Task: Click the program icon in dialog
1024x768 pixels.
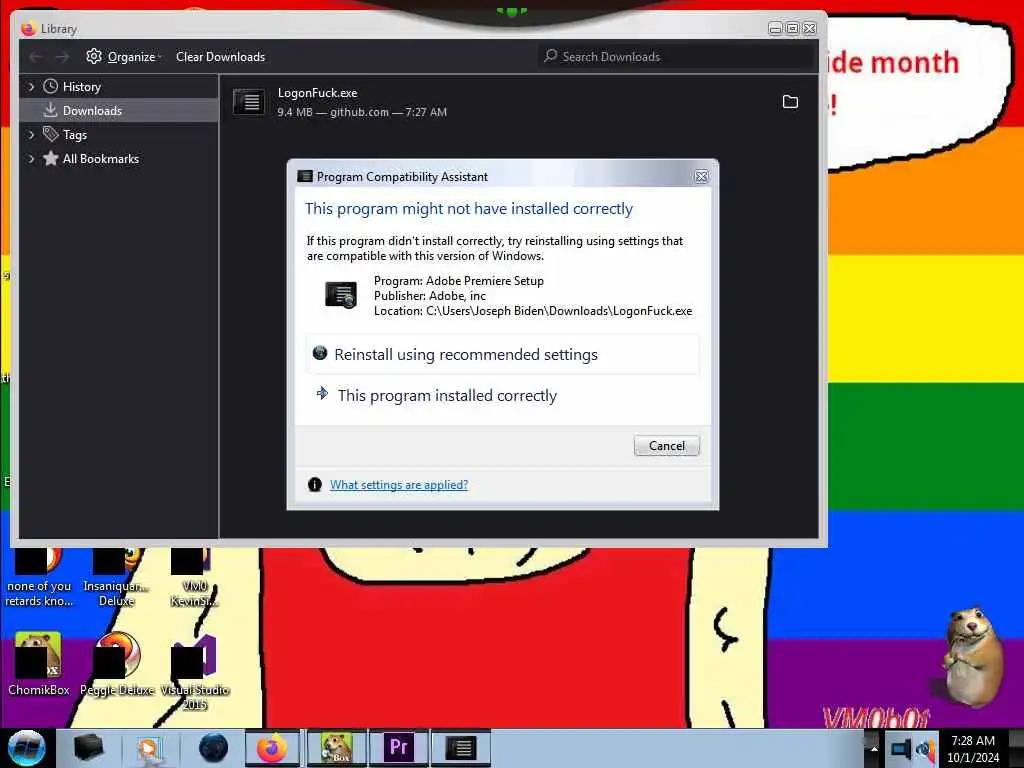Action: pos(341,295)
